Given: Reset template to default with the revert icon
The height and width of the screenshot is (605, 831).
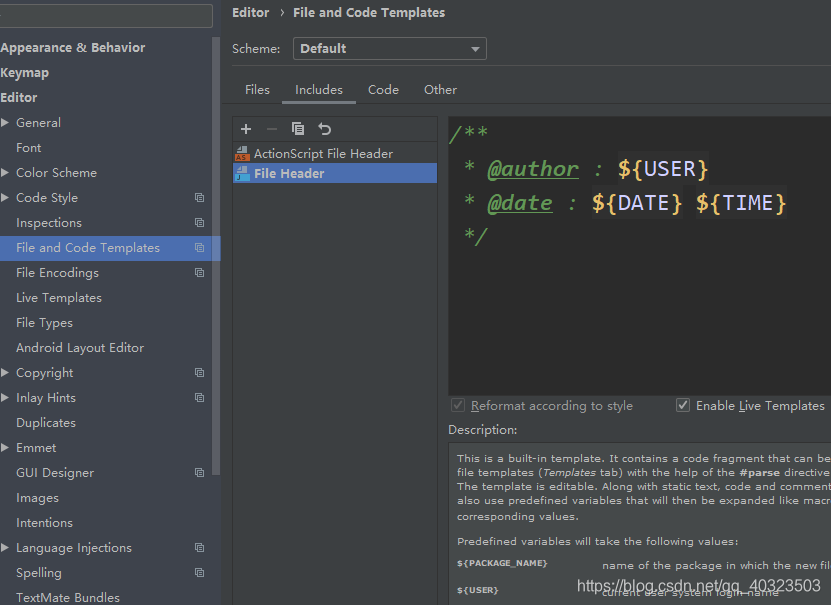Looking at the screenshot, I should (x=324, y=129).
